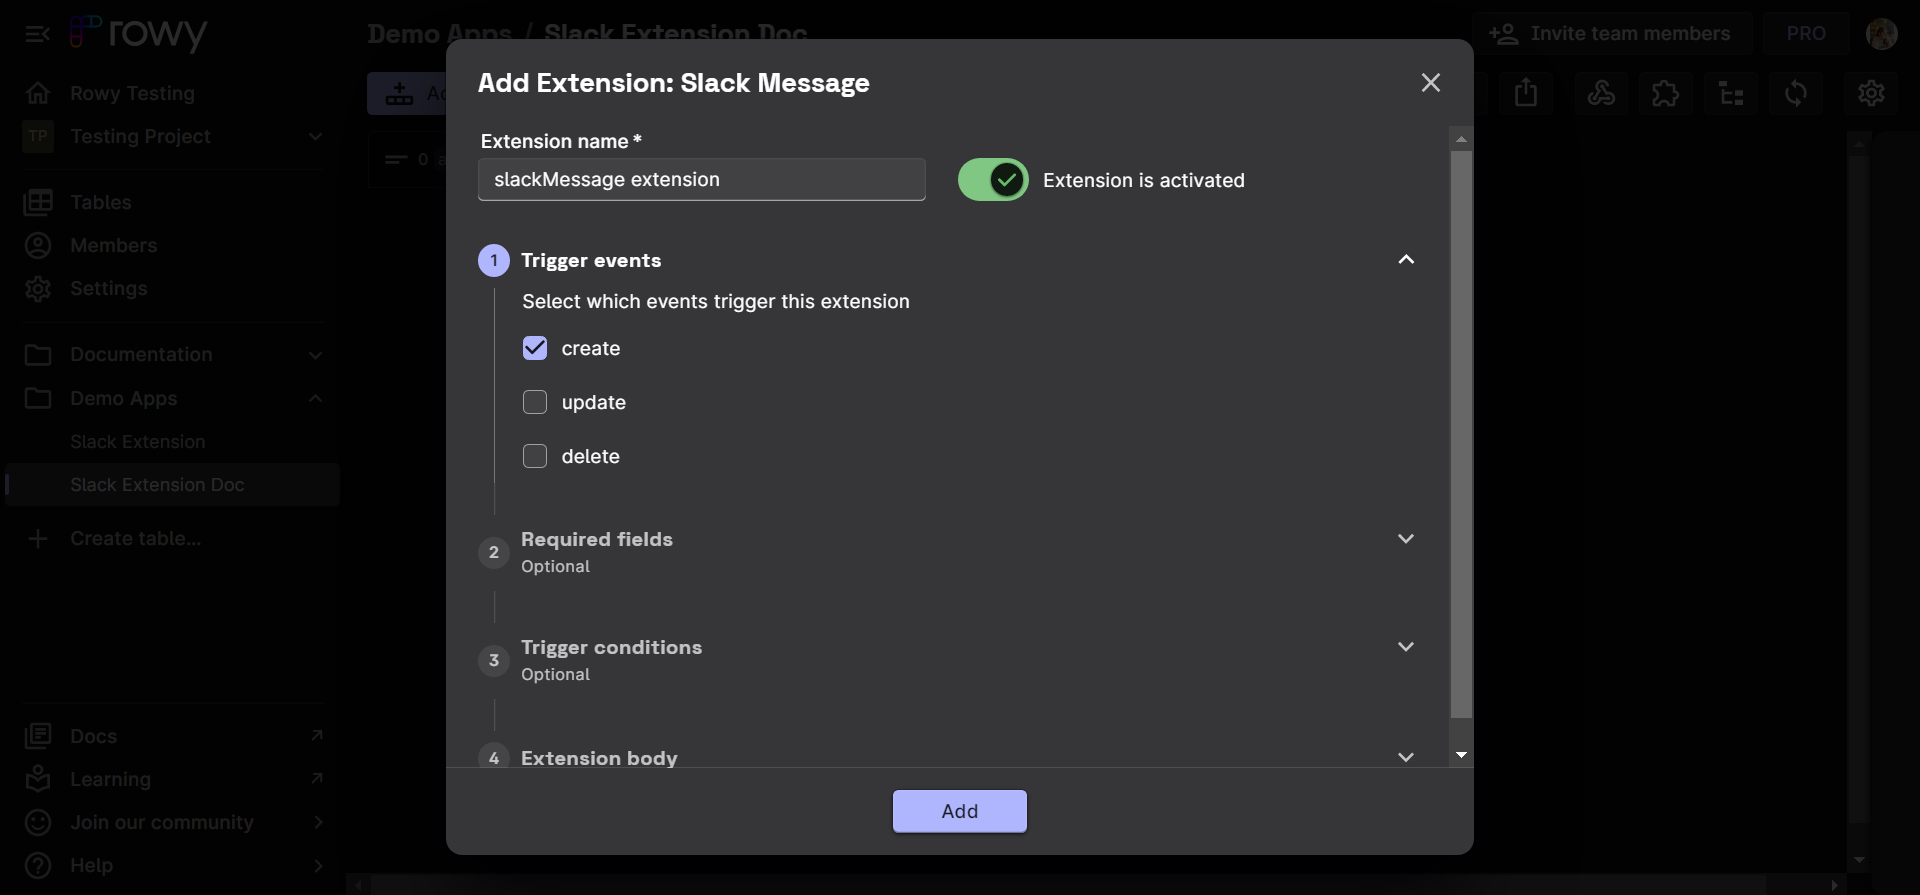Screen dimensions: 1920x895
Task: Toggle off the Extension is activated switch
Action: 993,181
